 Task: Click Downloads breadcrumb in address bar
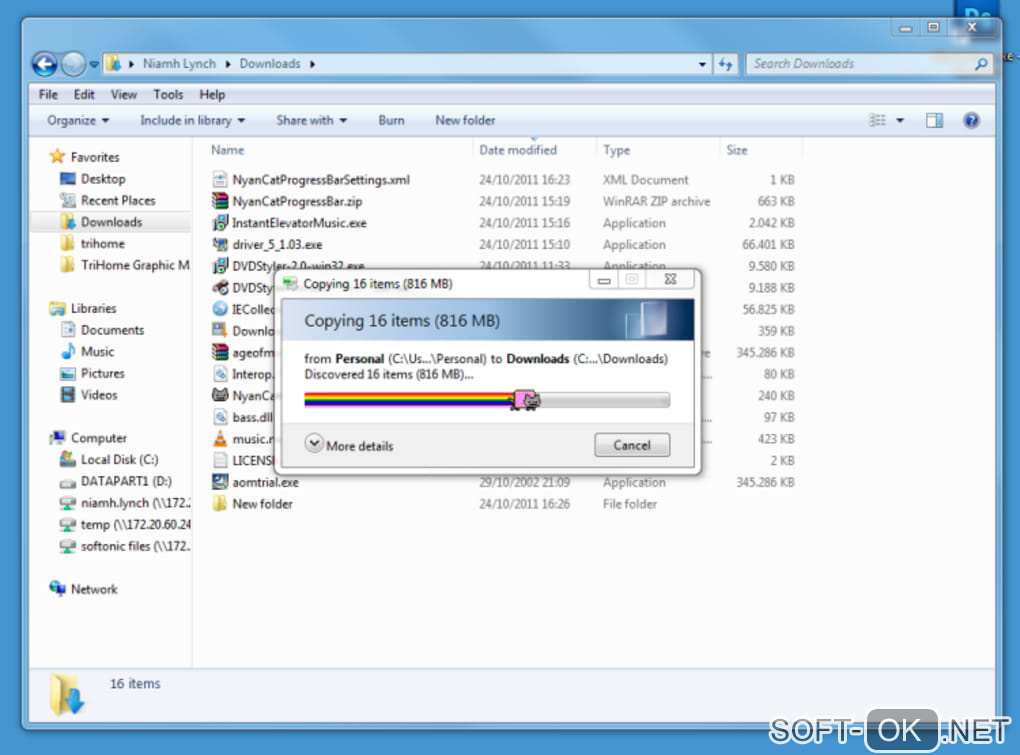coord(270,64)
